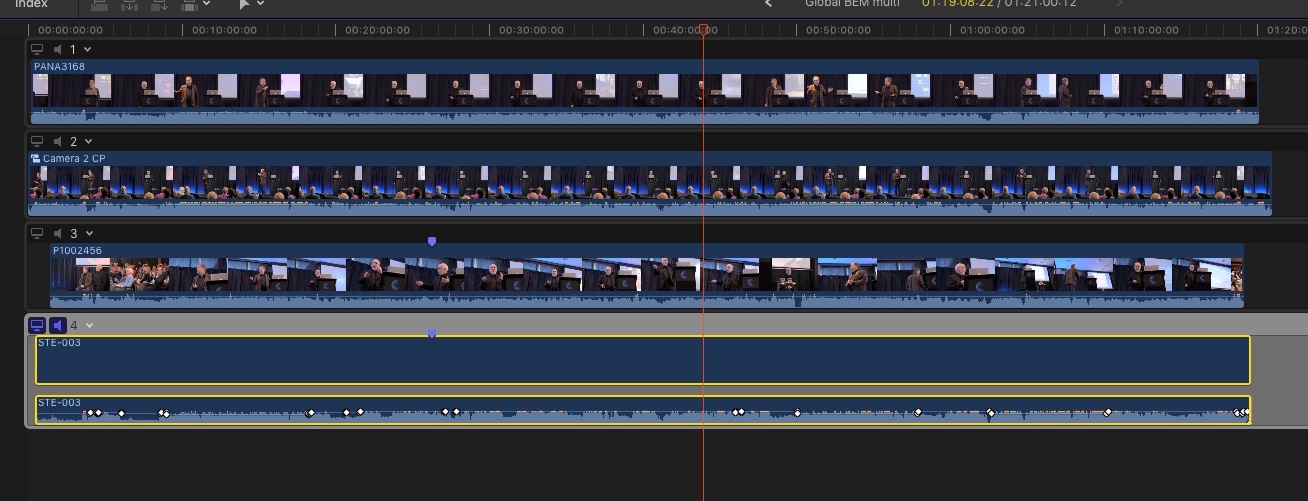Open the edit mode dropdown beside overwrite icon
This screenshot has height=501, width=1308.
206,4
